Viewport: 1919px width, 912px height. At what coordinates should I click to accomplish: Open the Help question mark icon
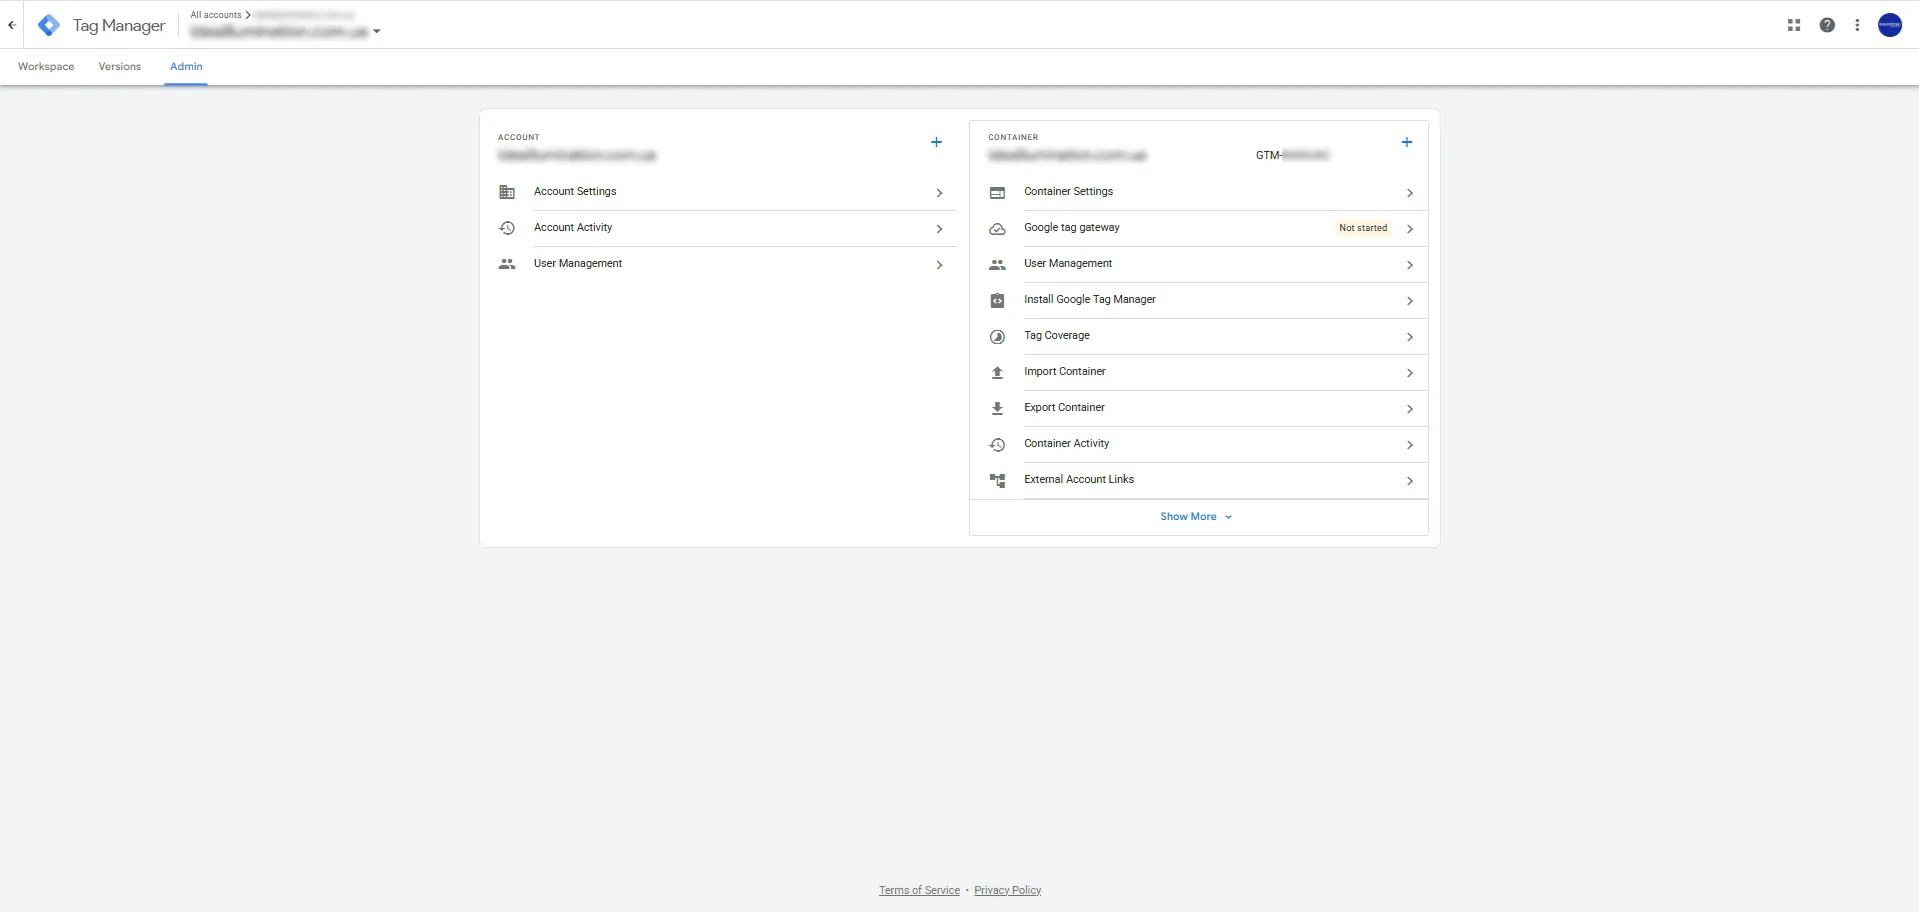[1827, 25]
